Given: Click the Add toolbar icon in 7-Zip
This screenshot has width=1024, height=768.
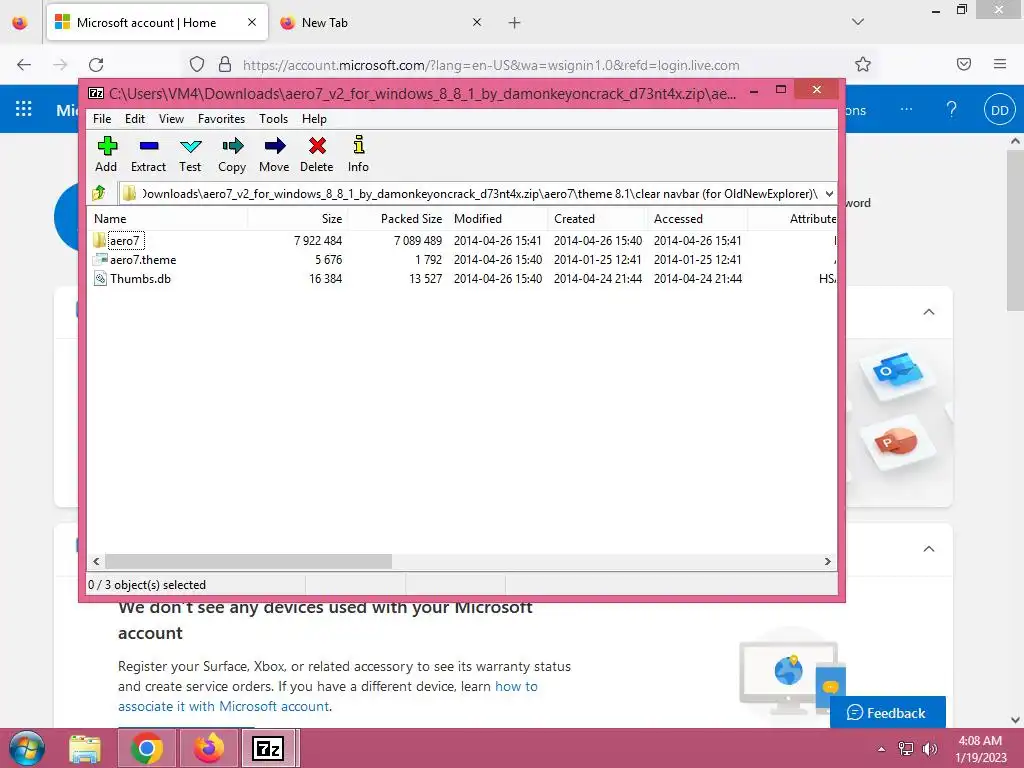Looking at the screenshot, I should (106, 154).
